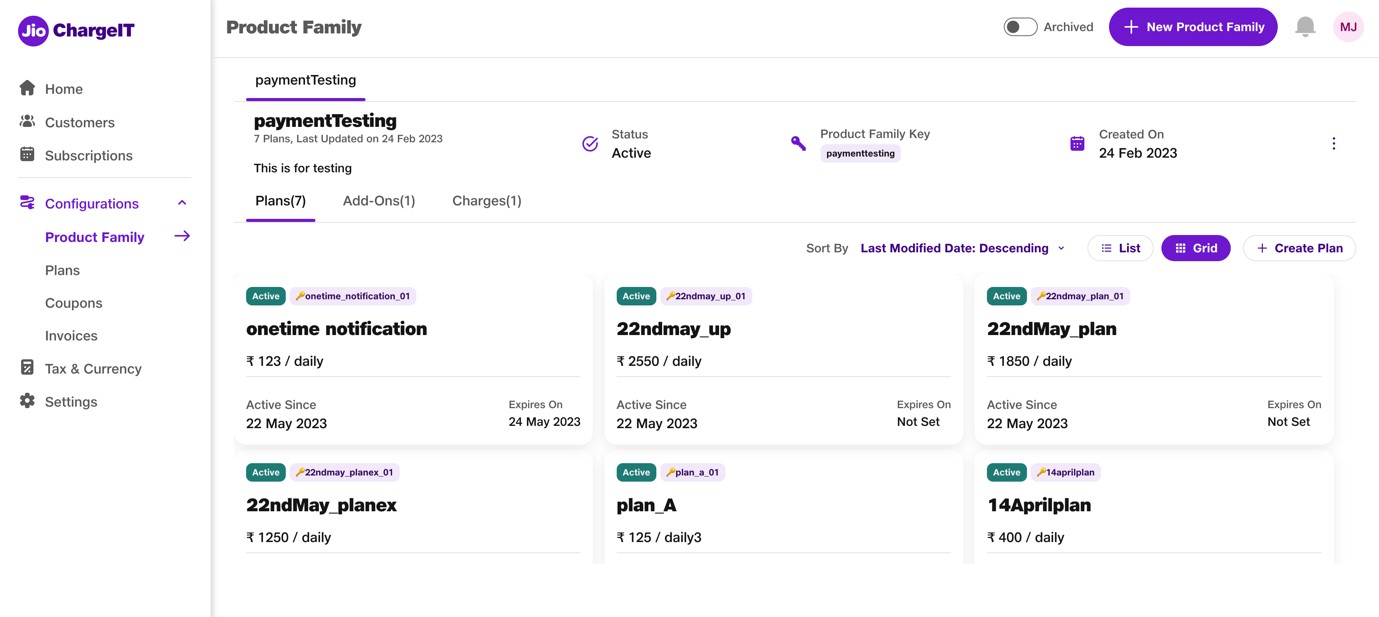
Task: Click the 24 May 2023 expiry date
Action: [544, 422]
